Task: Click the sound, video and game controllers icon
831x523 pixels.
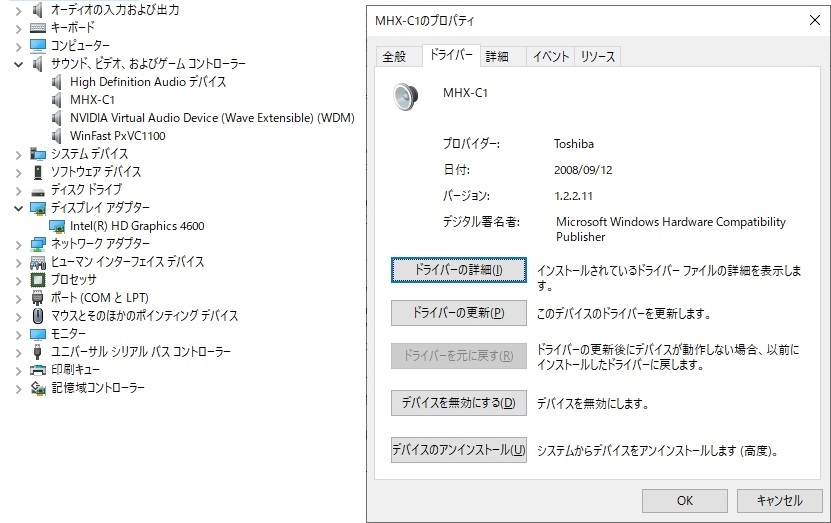Action: pos(37,64)
